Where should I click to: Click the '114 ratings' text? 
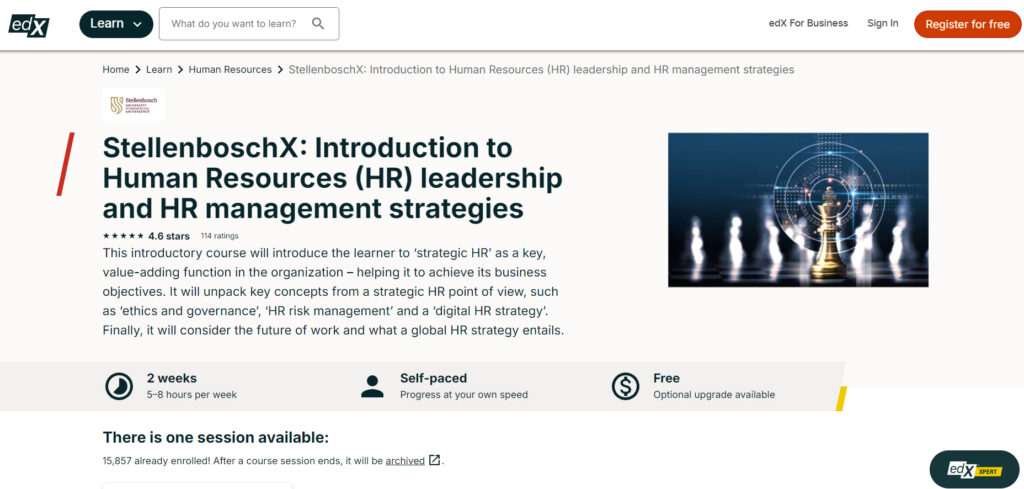coord(219,236)
